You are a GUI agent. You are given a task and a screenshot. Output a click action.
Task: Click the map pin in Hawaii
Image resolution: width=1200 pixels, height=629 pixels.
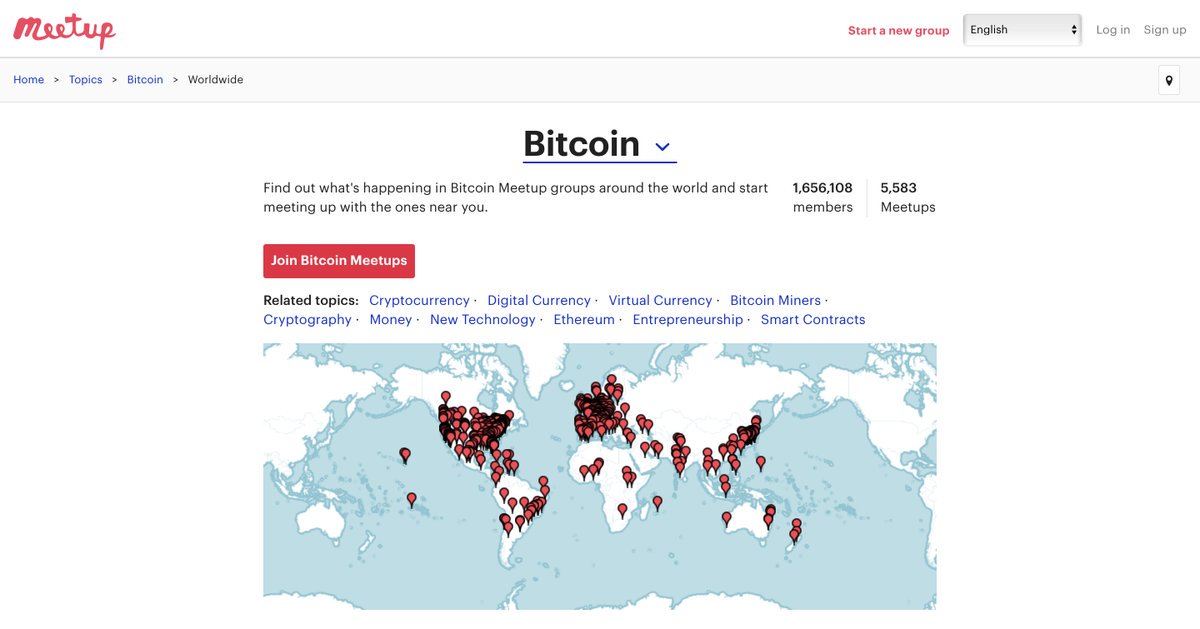[x=405, y=455]
